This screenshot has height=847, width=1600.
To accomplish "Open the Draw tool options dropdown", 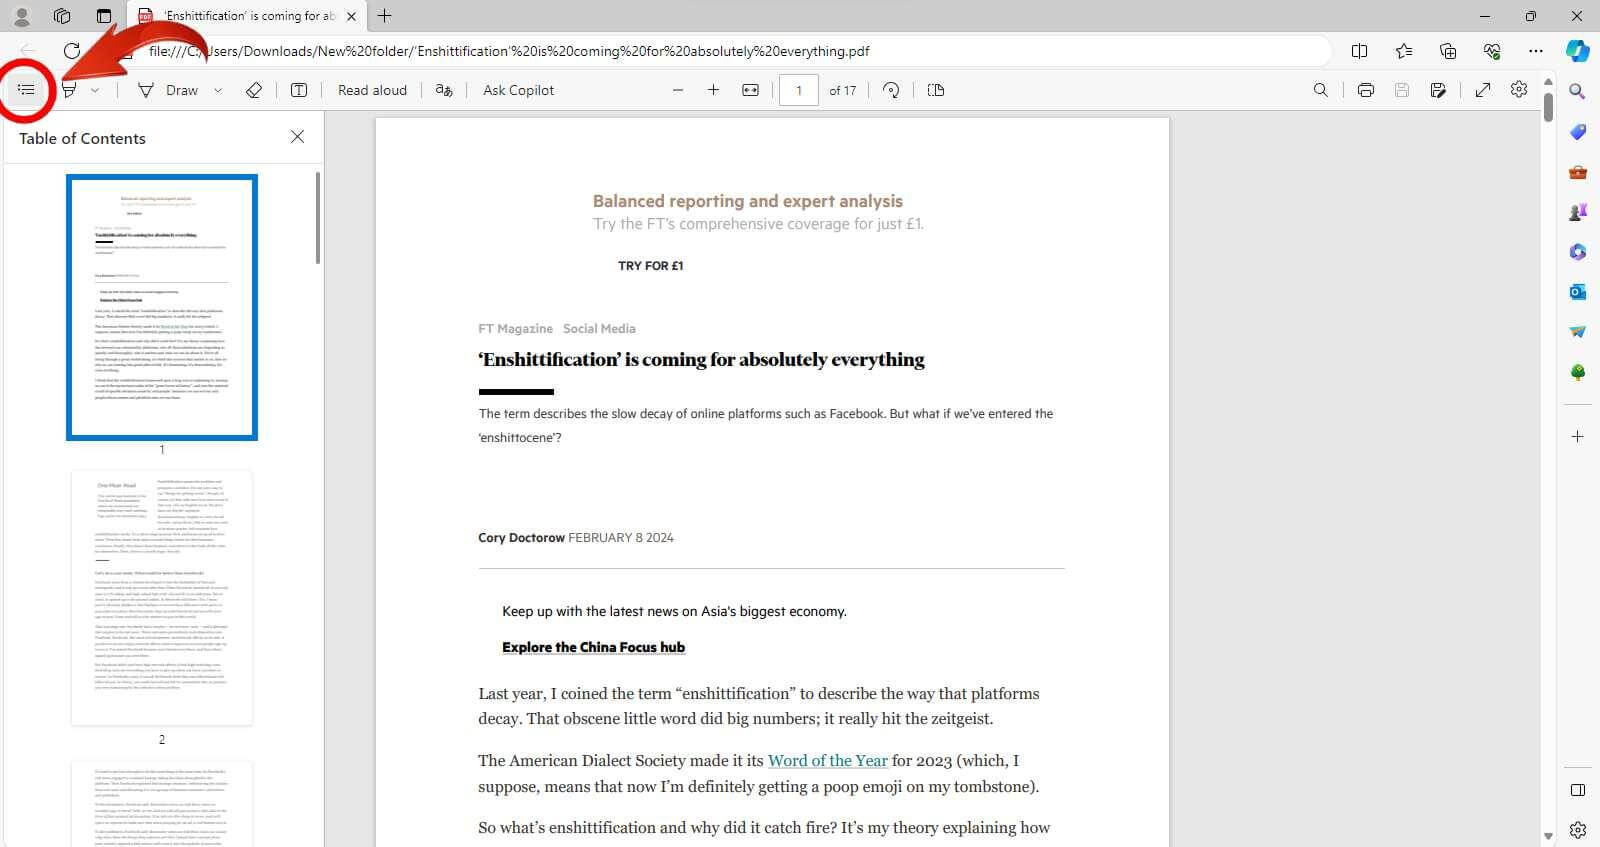I will point(218,90).
